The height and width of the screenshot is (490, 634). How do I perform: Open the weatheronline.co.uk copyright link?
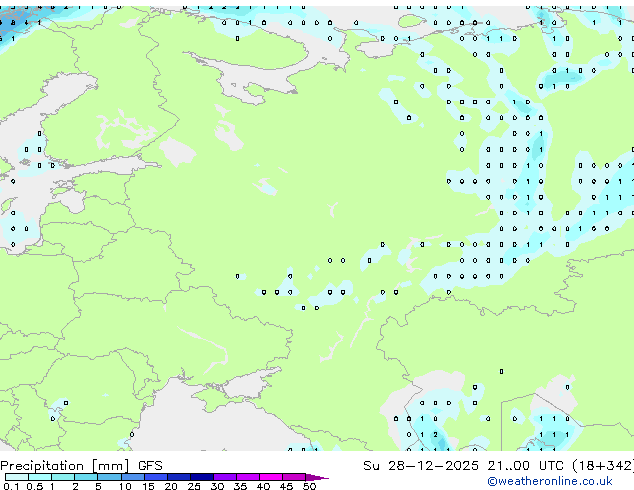[550, 481]
